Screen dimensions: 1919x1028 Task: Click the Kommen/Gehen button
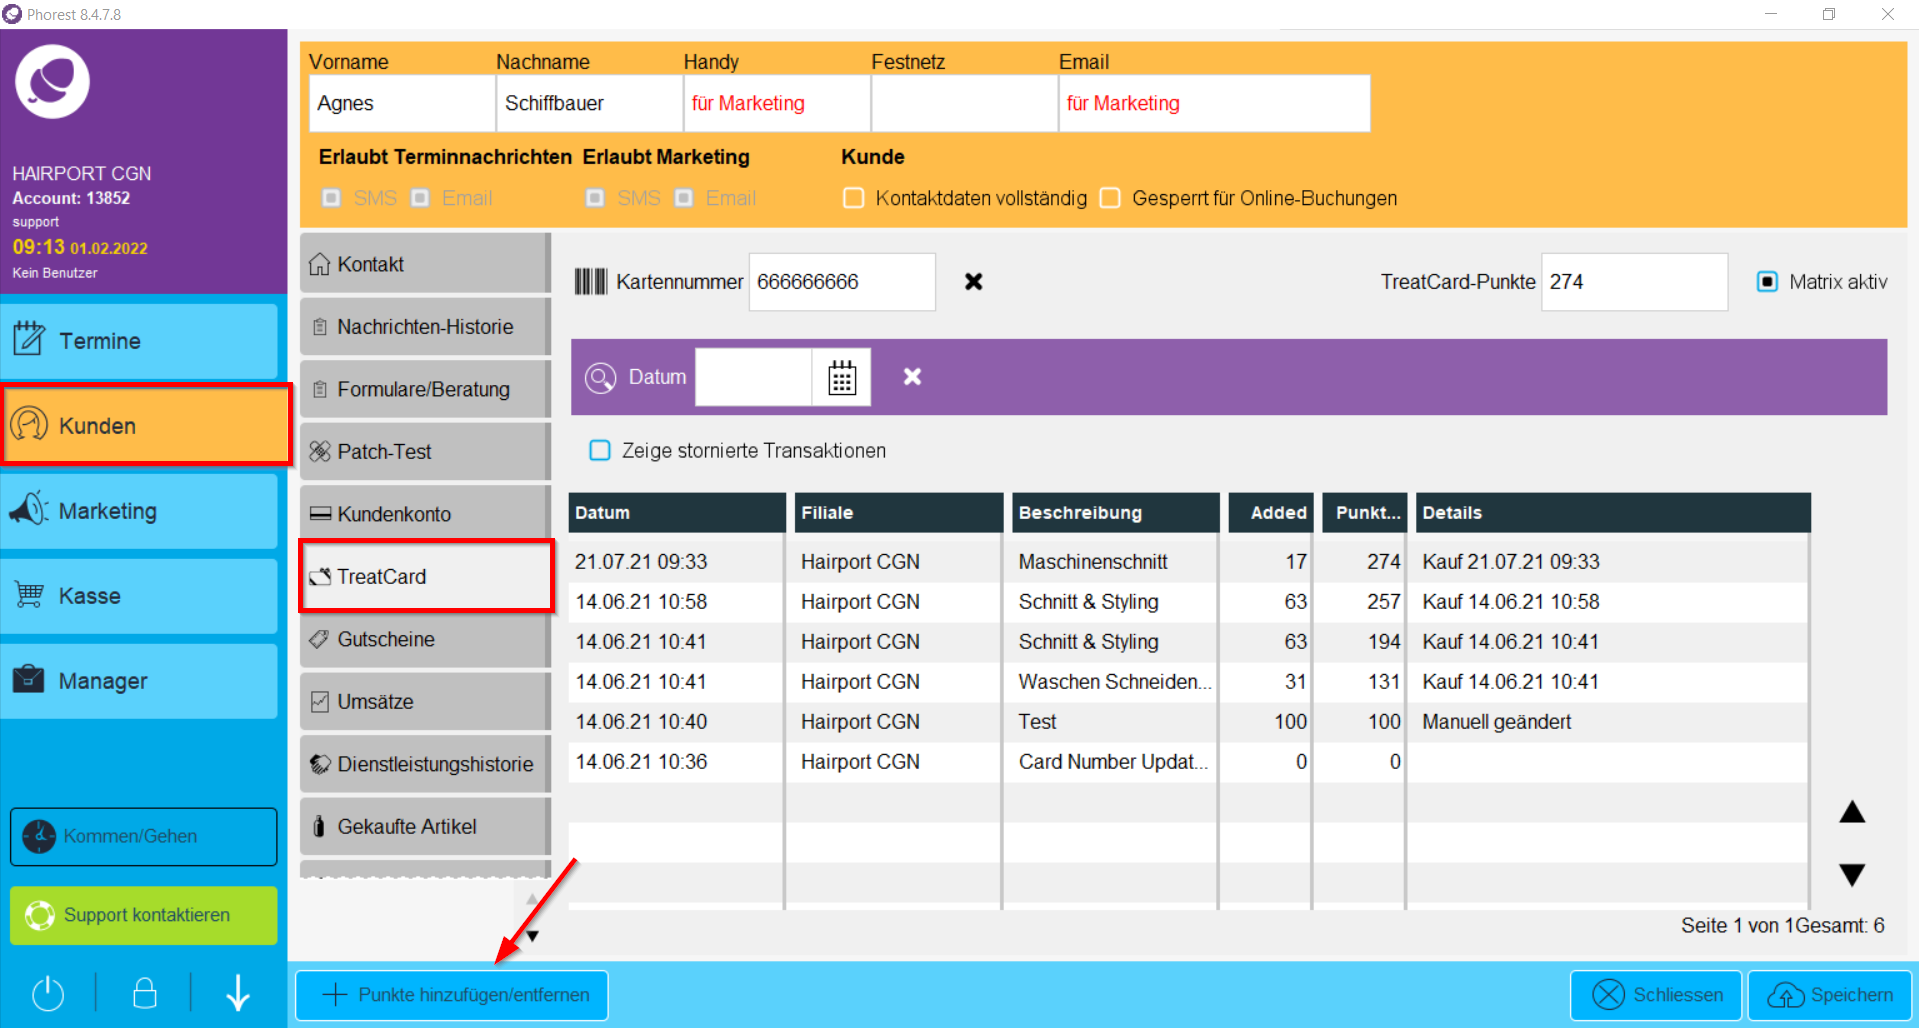pyautogui.click(x=144, y=836)
